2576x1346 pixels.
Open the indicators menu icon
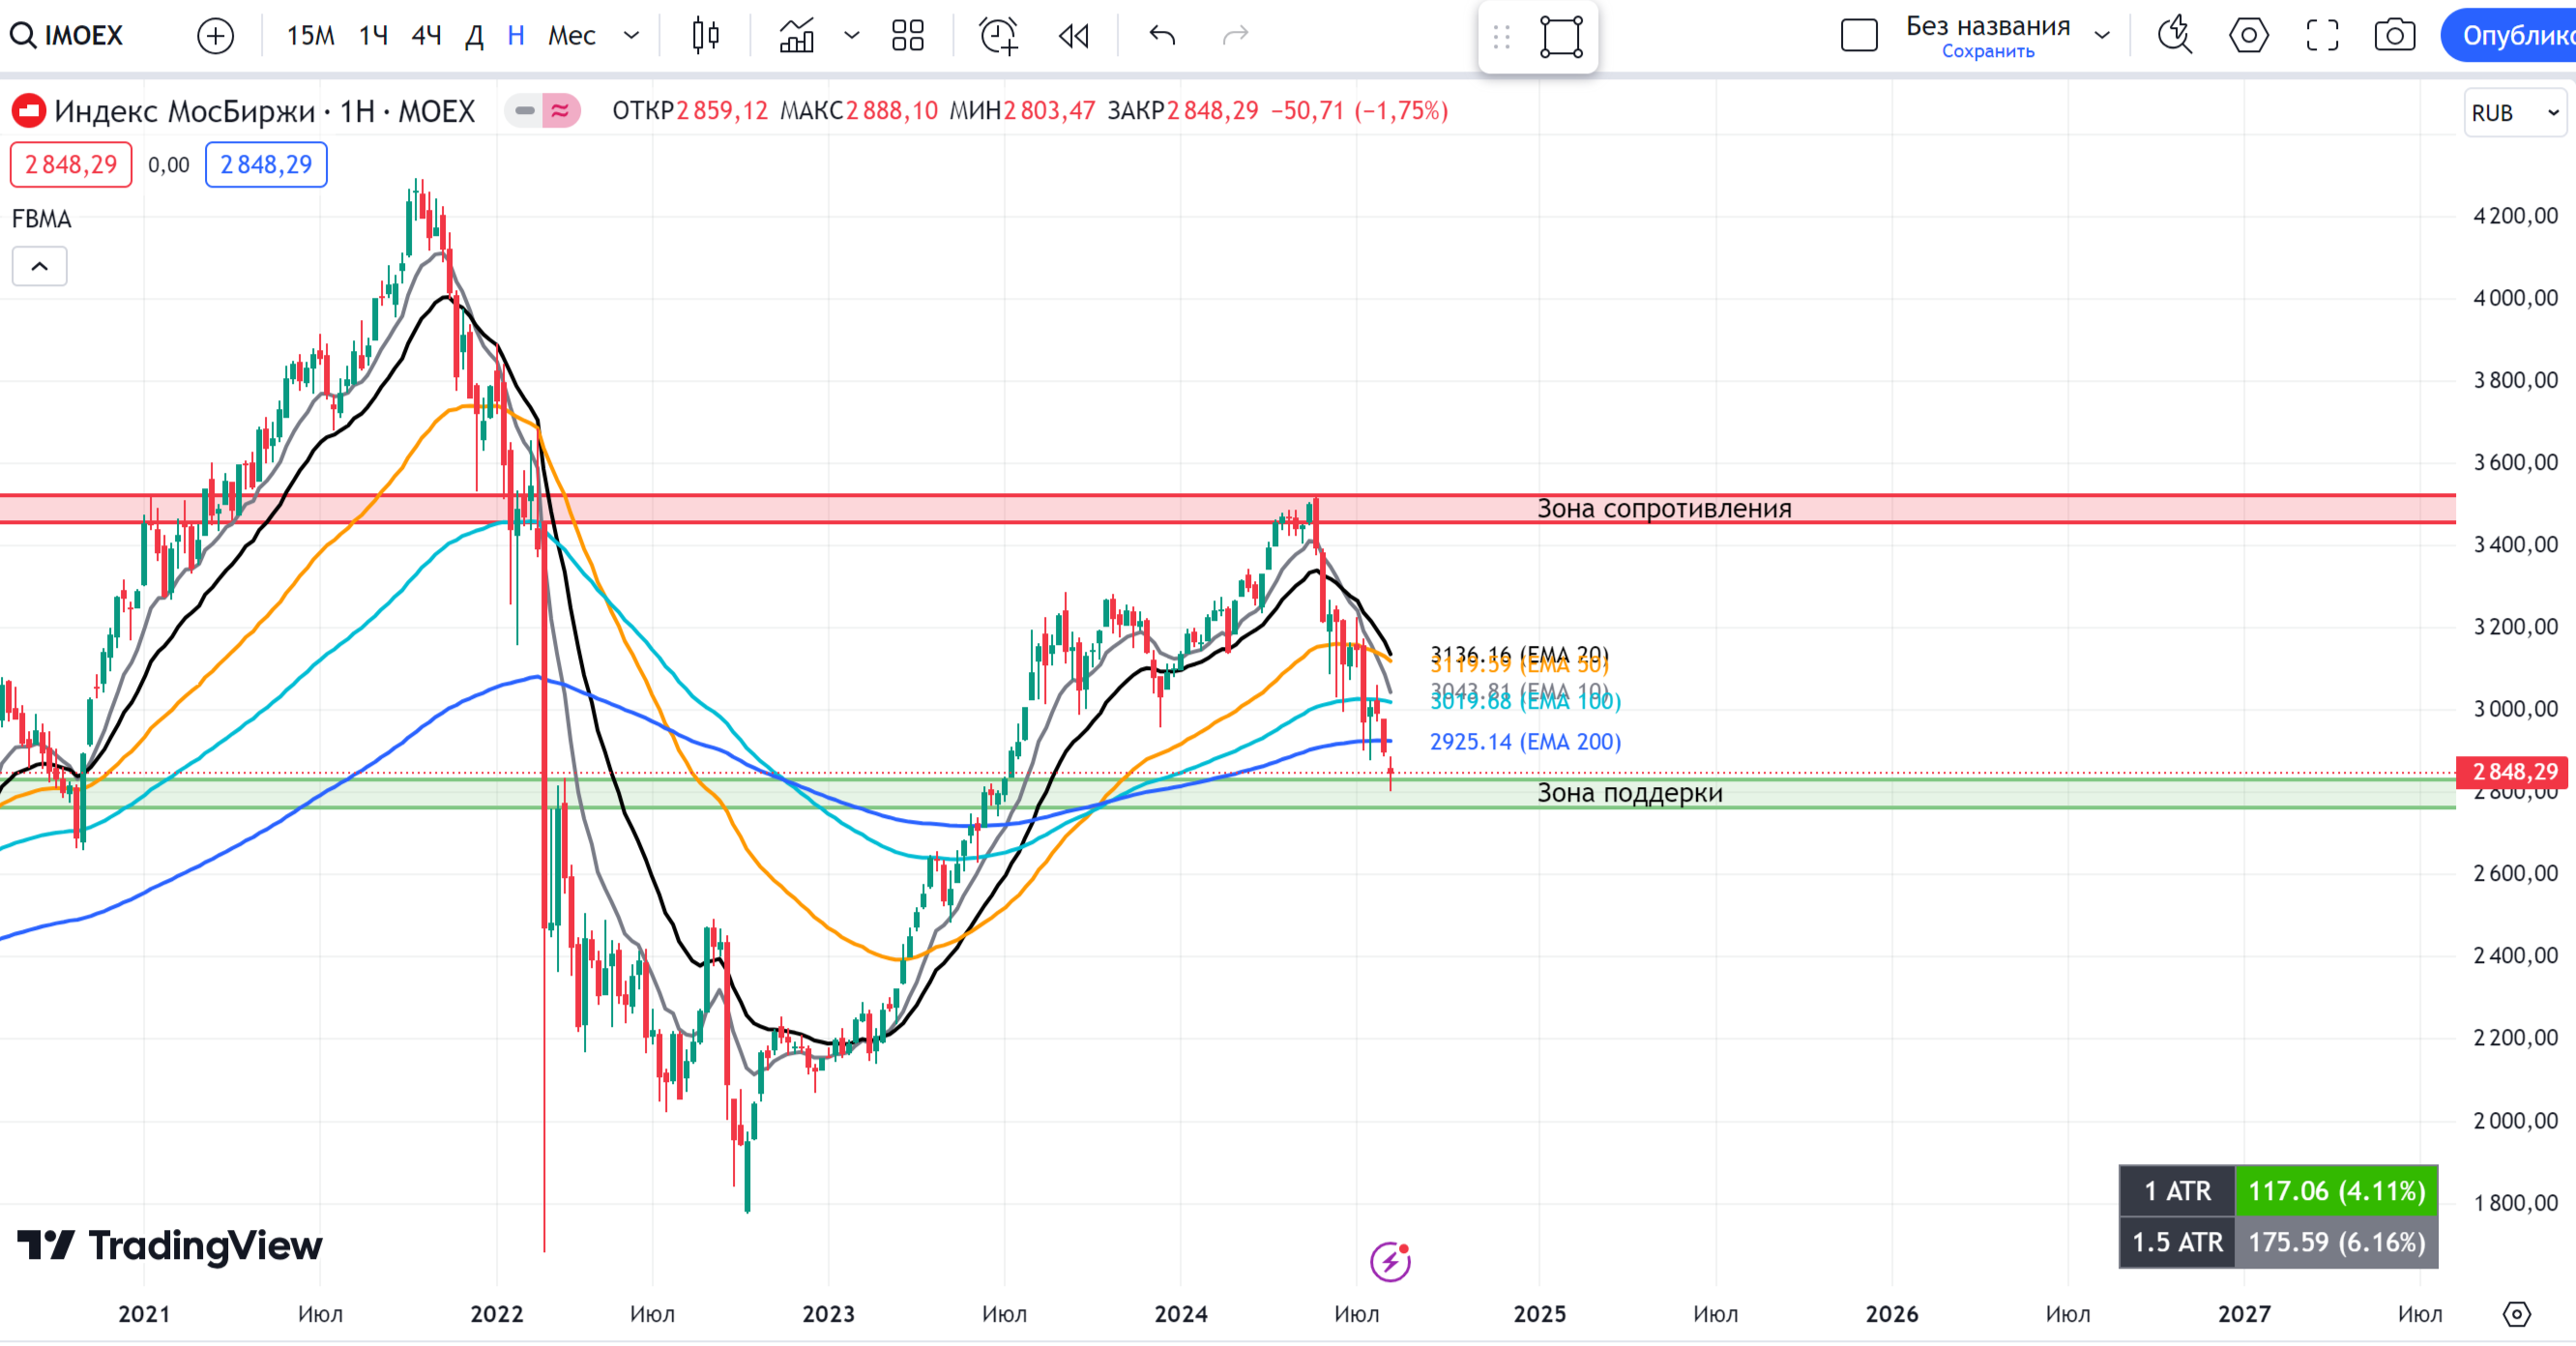coord(797,36)
